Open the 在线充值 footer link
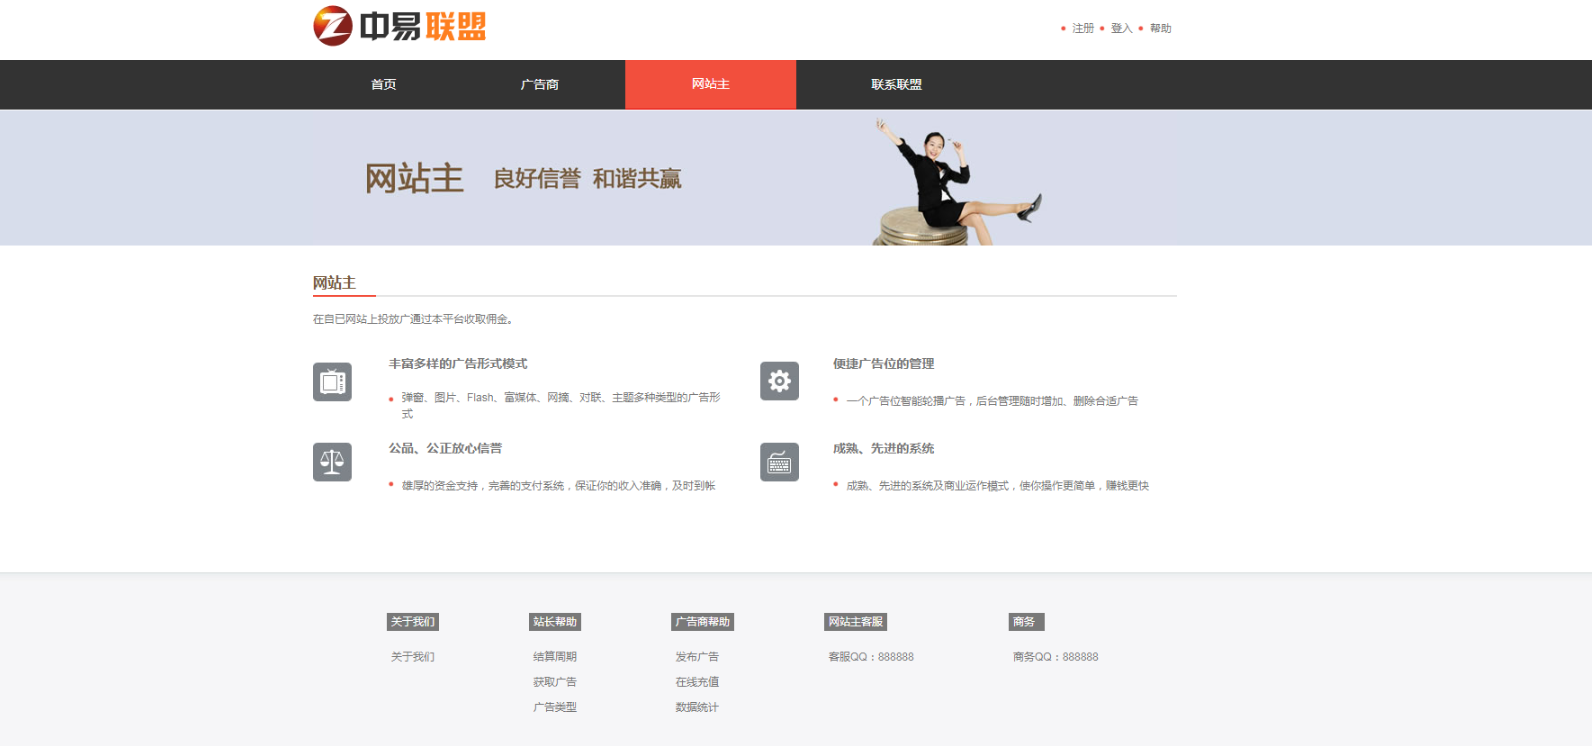1592x746 pixels. 696,682
